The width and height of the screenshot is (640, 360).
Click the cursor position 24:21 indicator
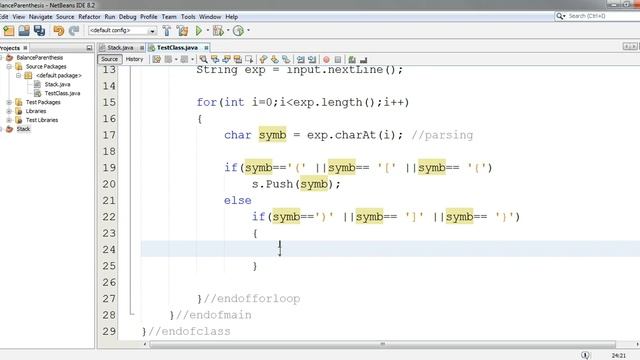point(619,356)
